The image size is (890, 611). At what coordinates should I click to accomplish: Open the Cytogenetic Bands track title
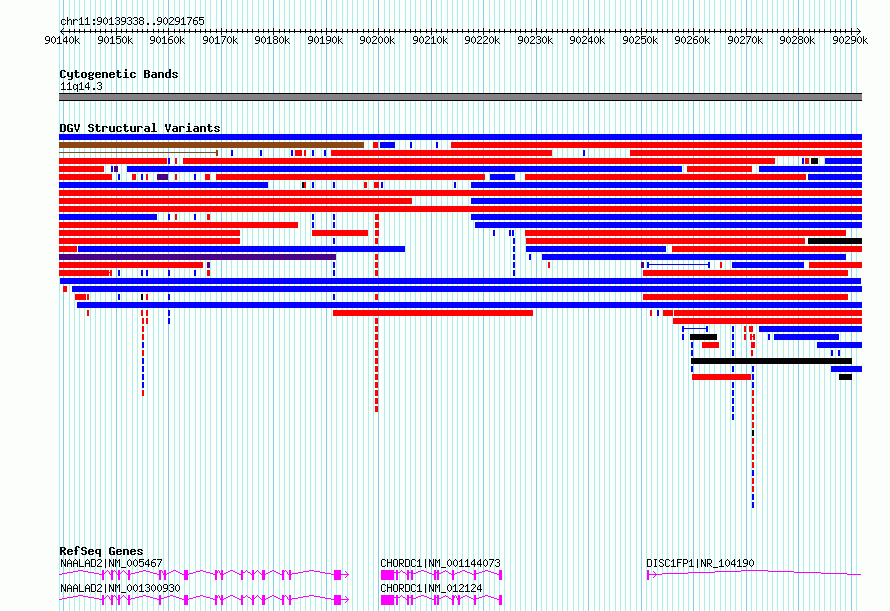[x=119, y=74]
